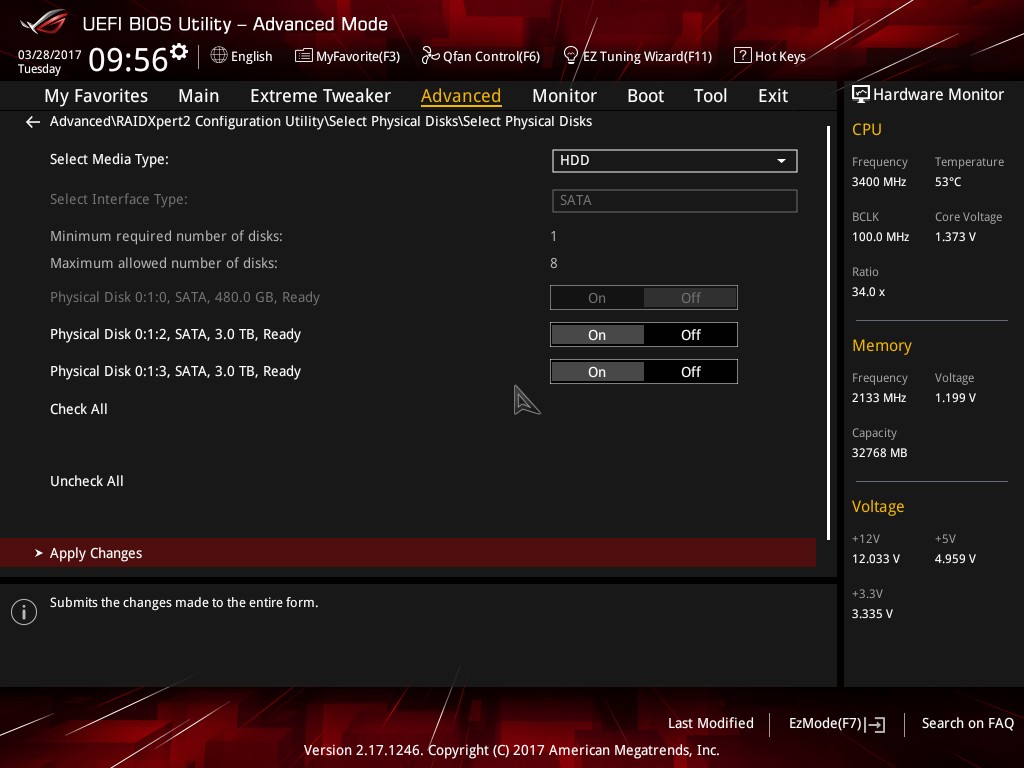Click the EzMode(F7) exit icon

tap(877, 724)
